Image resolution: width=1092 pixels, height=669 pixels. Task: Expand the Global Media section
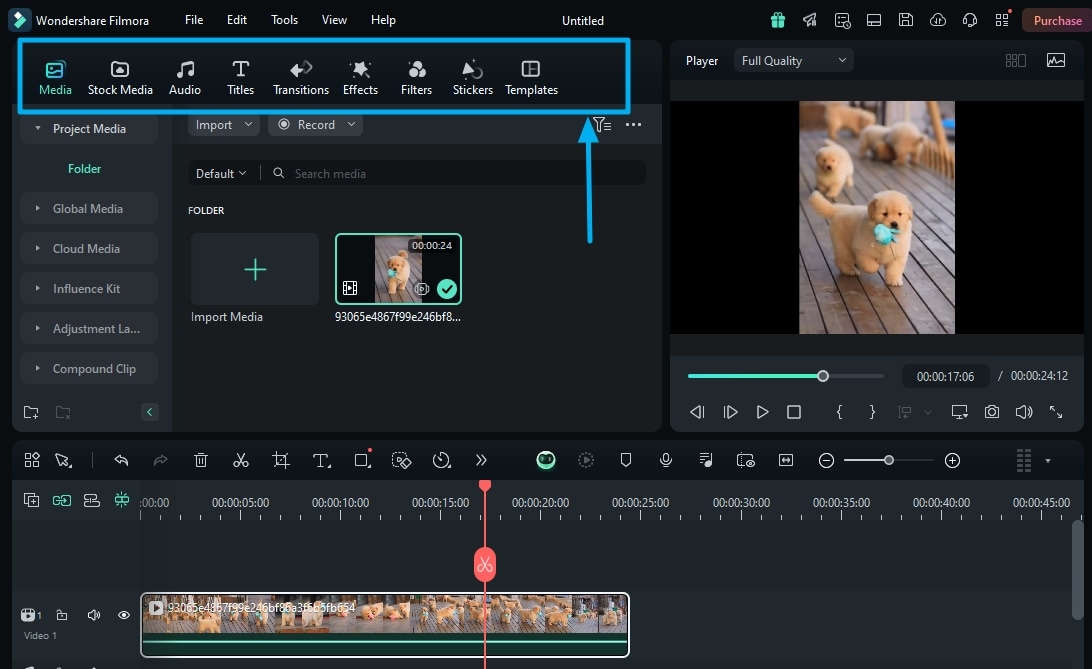click(x=88, y=209)
